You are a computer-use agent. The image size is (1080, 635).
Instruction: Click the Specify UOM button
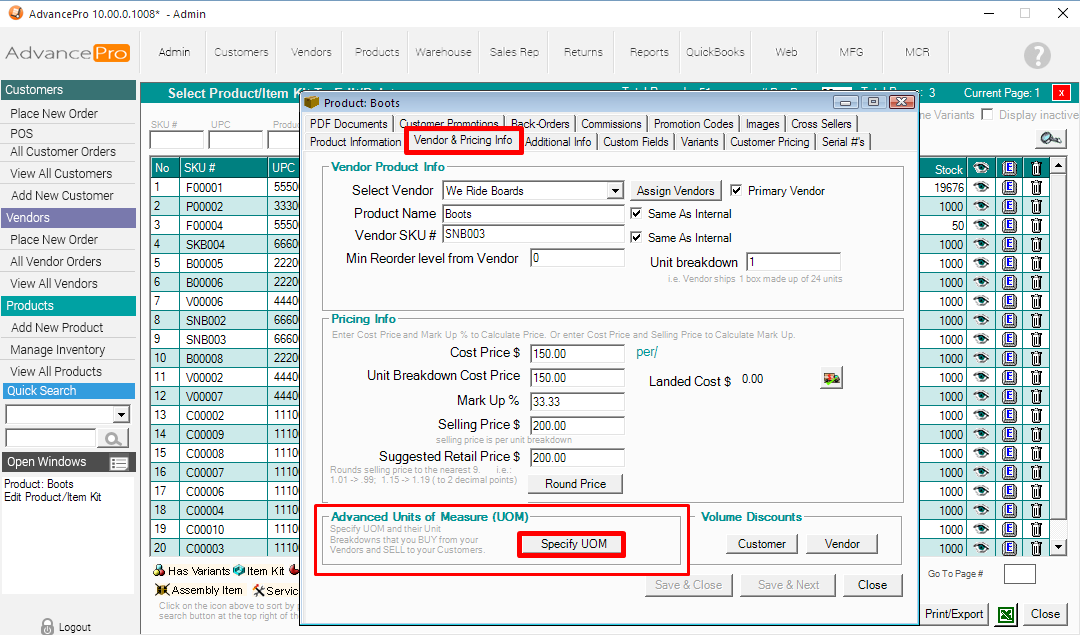573,544
